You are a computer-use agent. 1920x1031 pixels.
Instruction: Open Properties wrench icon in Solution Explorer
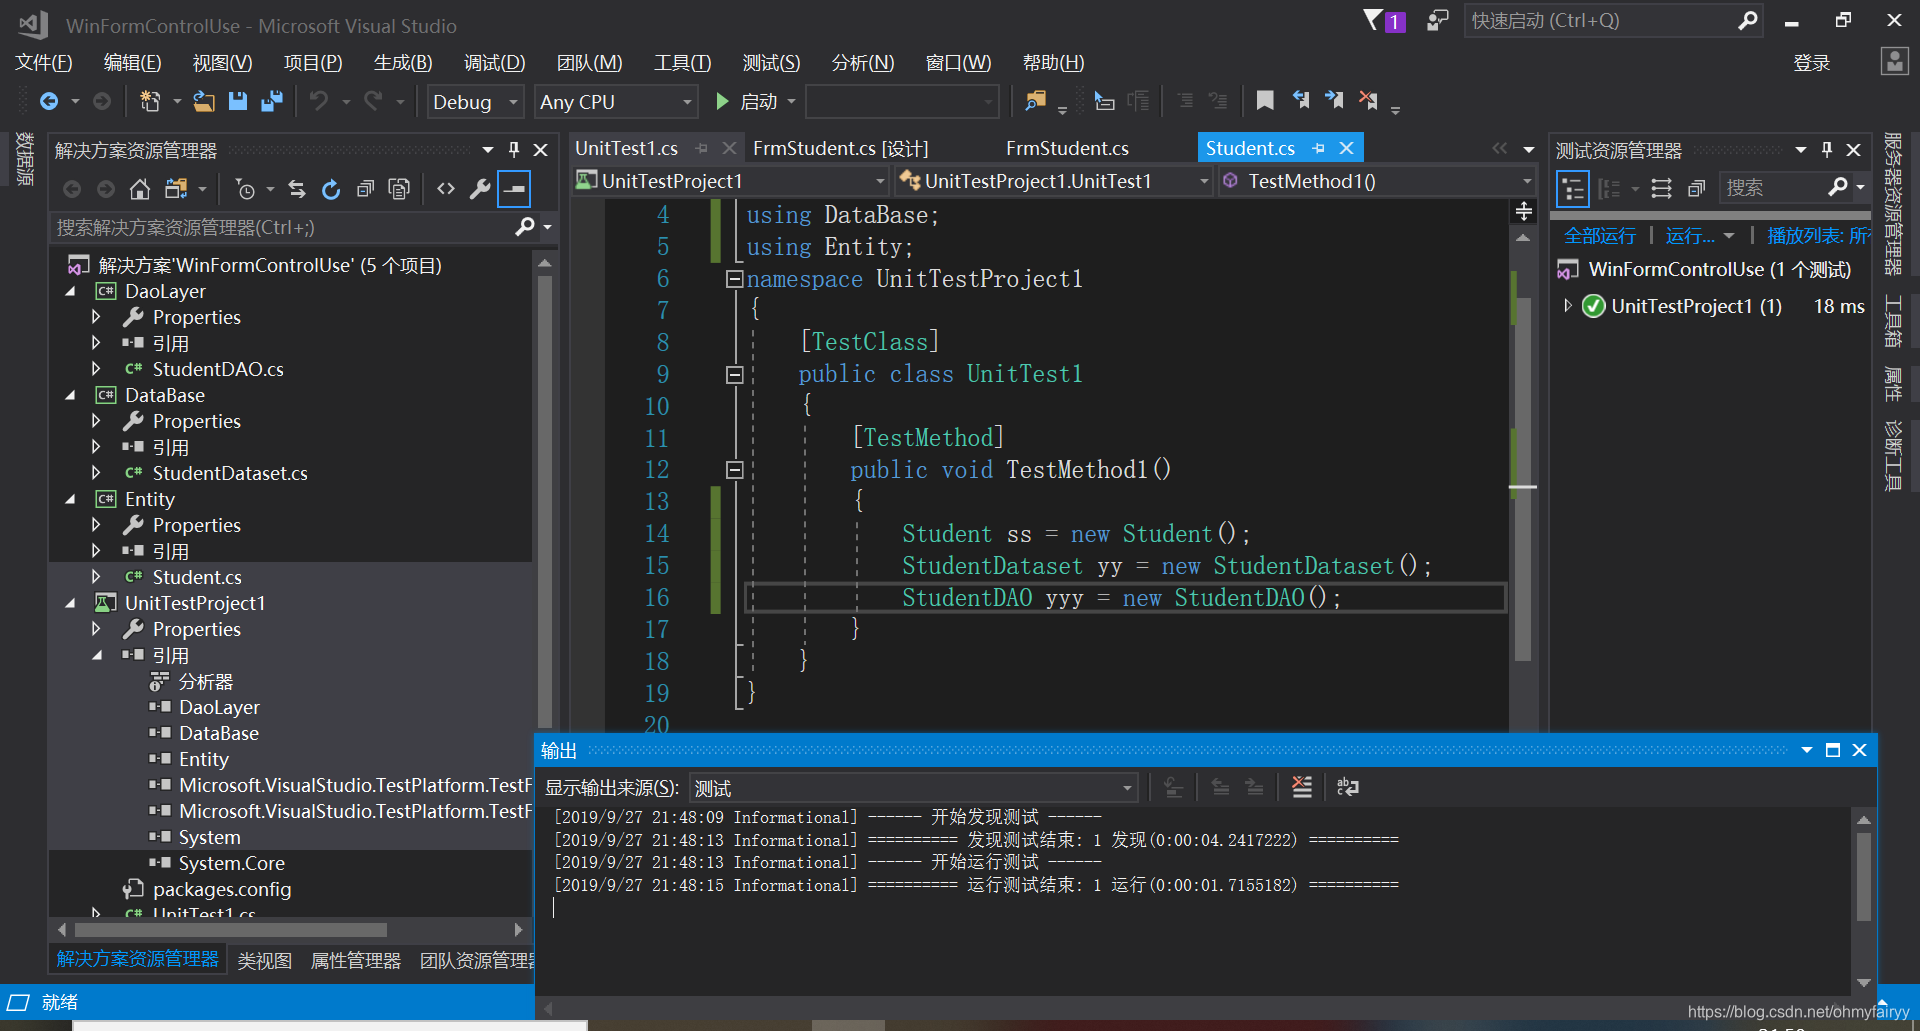click(x=480, y=189)
